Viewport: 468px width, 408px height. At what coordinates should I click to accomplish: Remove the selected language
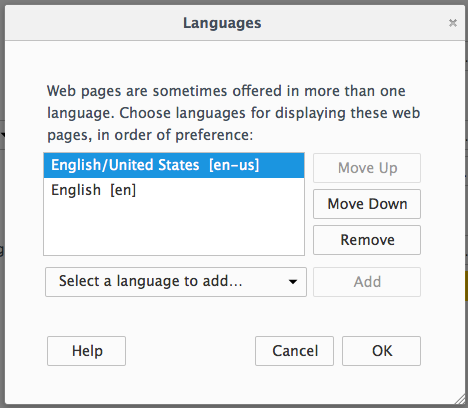point(367,240)
